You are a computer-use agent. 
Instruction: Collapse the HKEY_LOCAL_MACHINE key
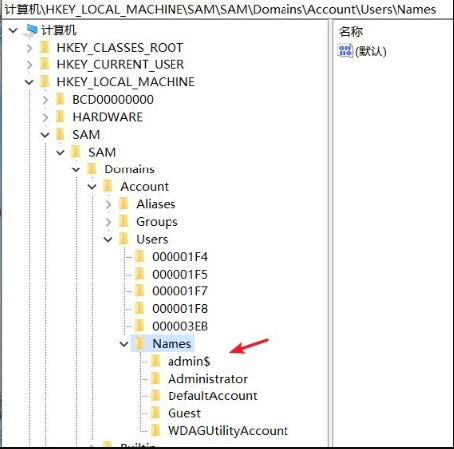[29, 82]
